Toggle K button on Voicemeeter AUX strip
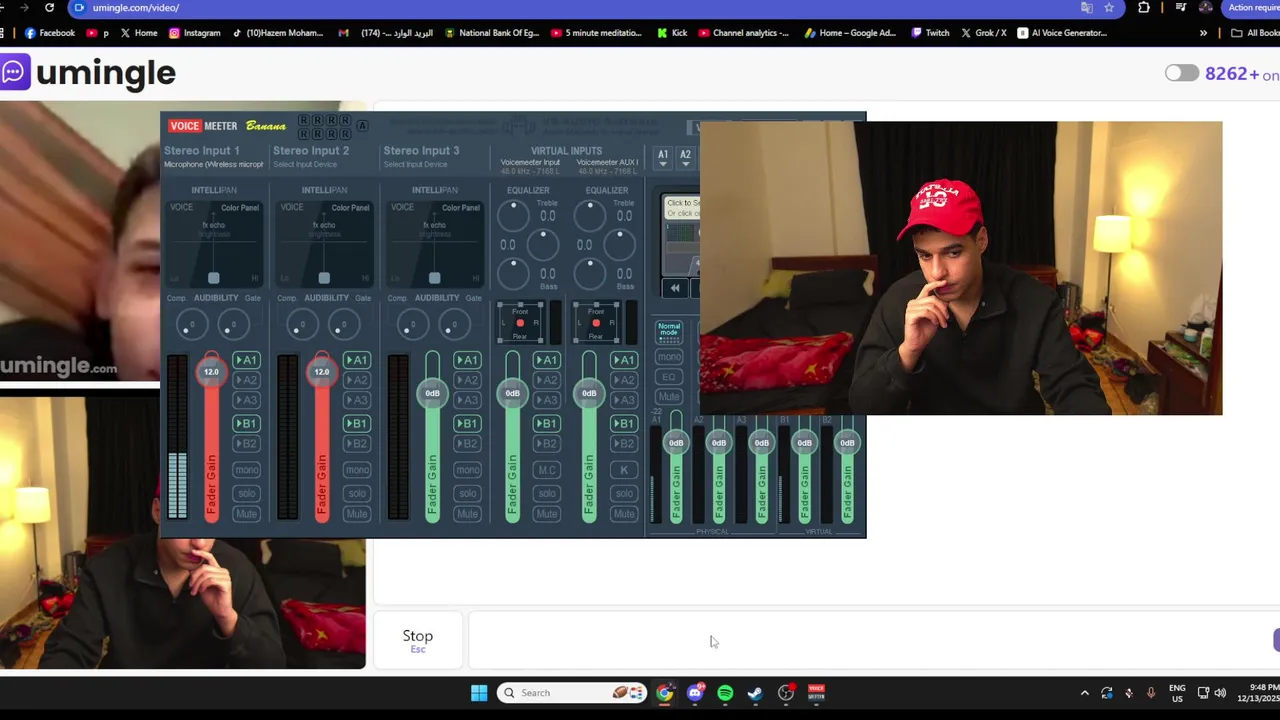 tap(623, 470)
